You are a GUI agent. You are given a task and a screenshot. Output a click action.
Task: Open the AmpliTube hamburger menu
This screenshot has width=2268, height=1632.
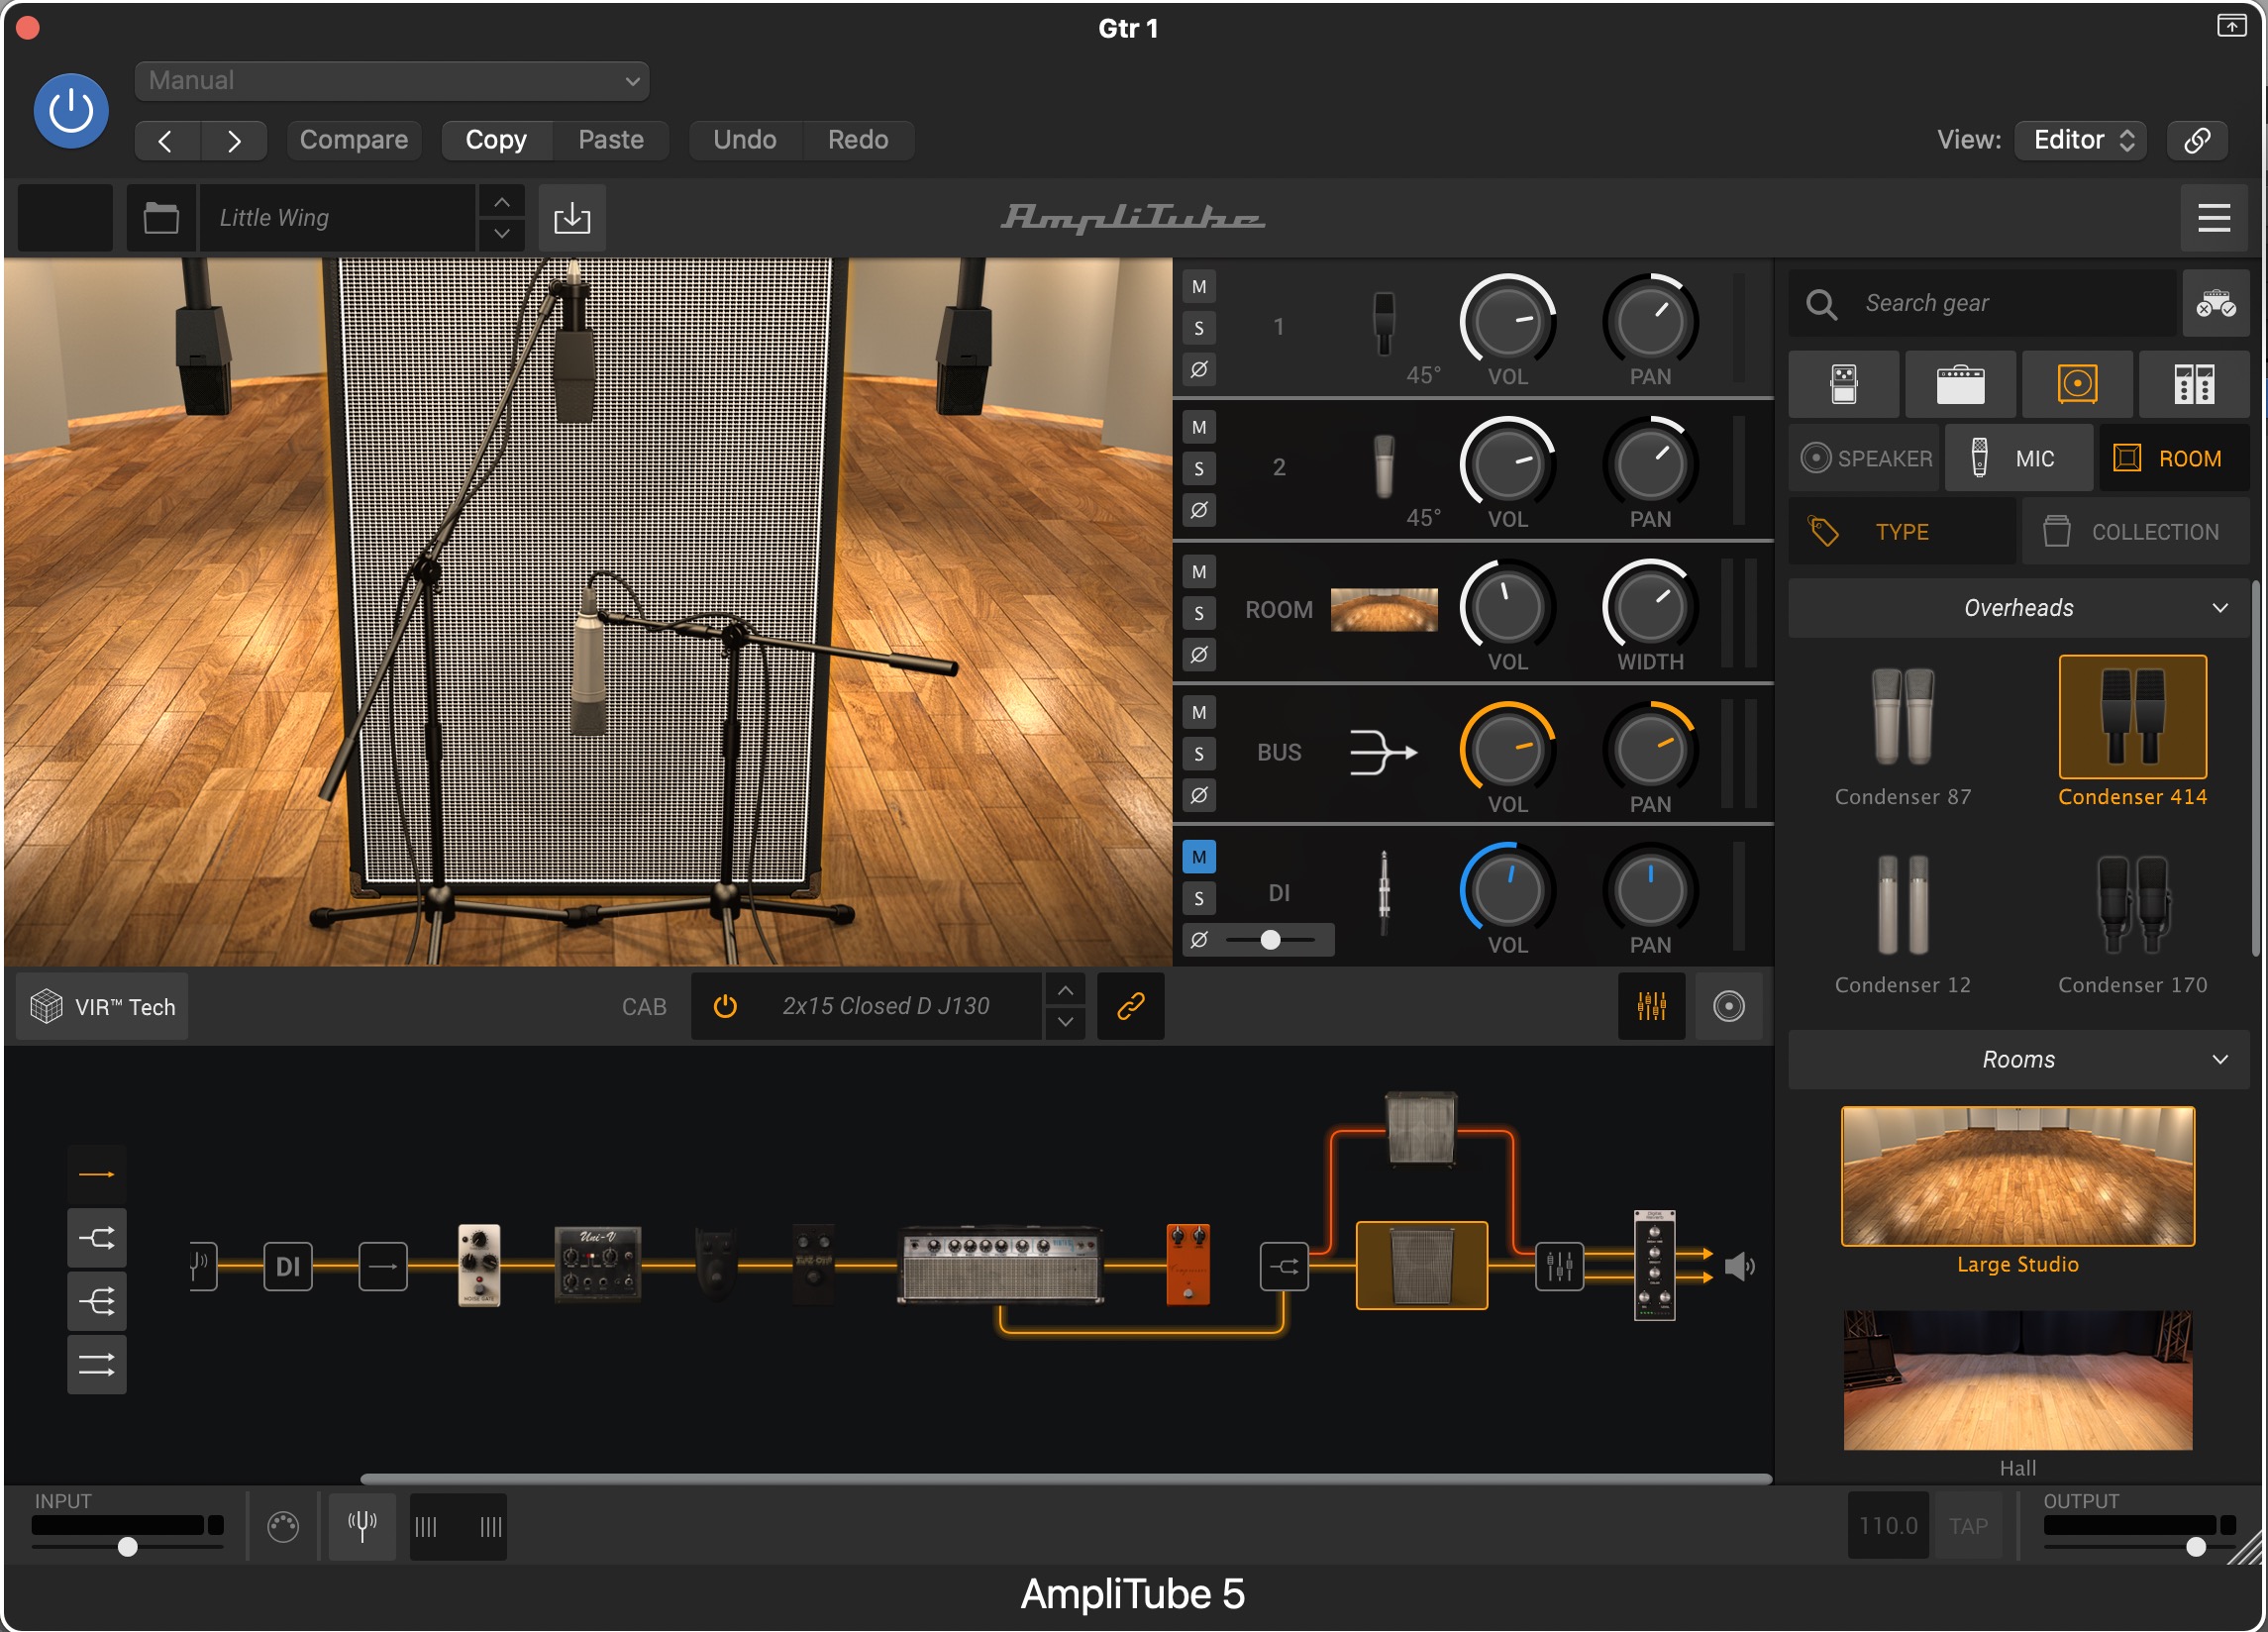tap(2214, 217)
